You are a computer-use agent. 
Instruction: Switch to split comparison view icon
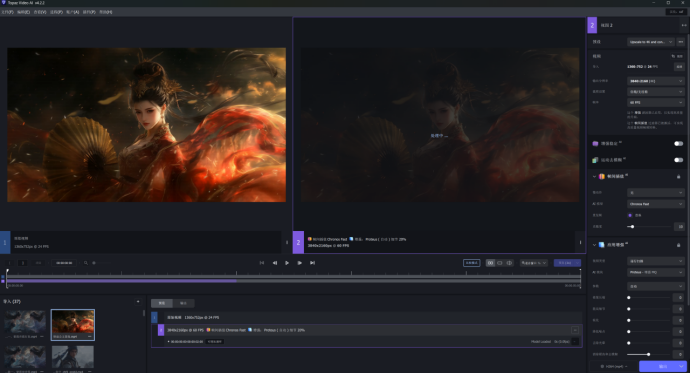coord(509,263)
